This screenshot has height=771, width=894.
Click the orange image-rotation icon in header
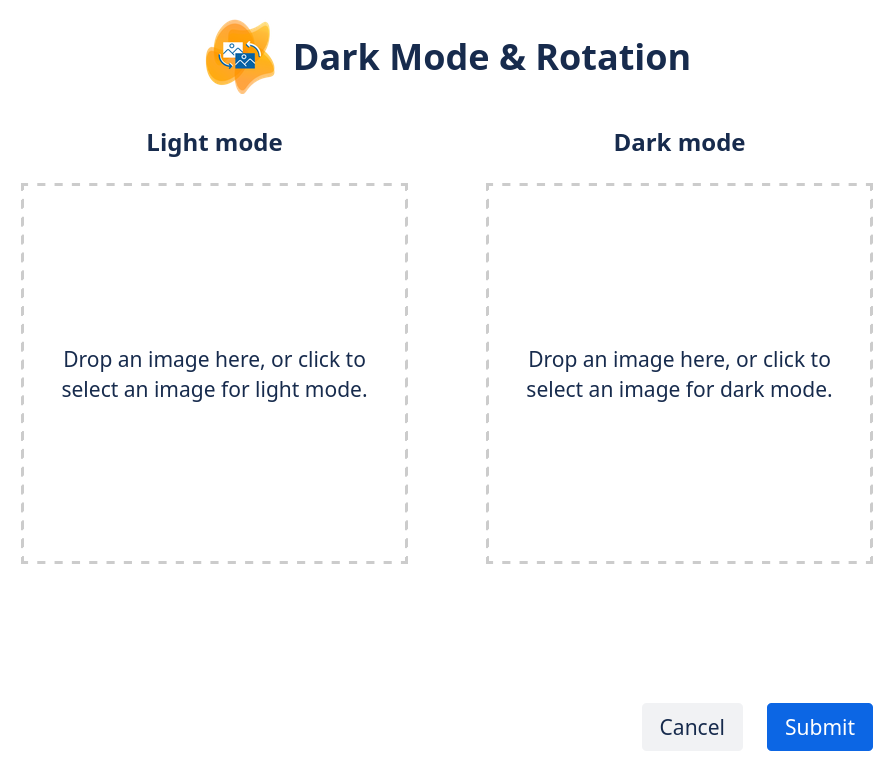point(240,57)
